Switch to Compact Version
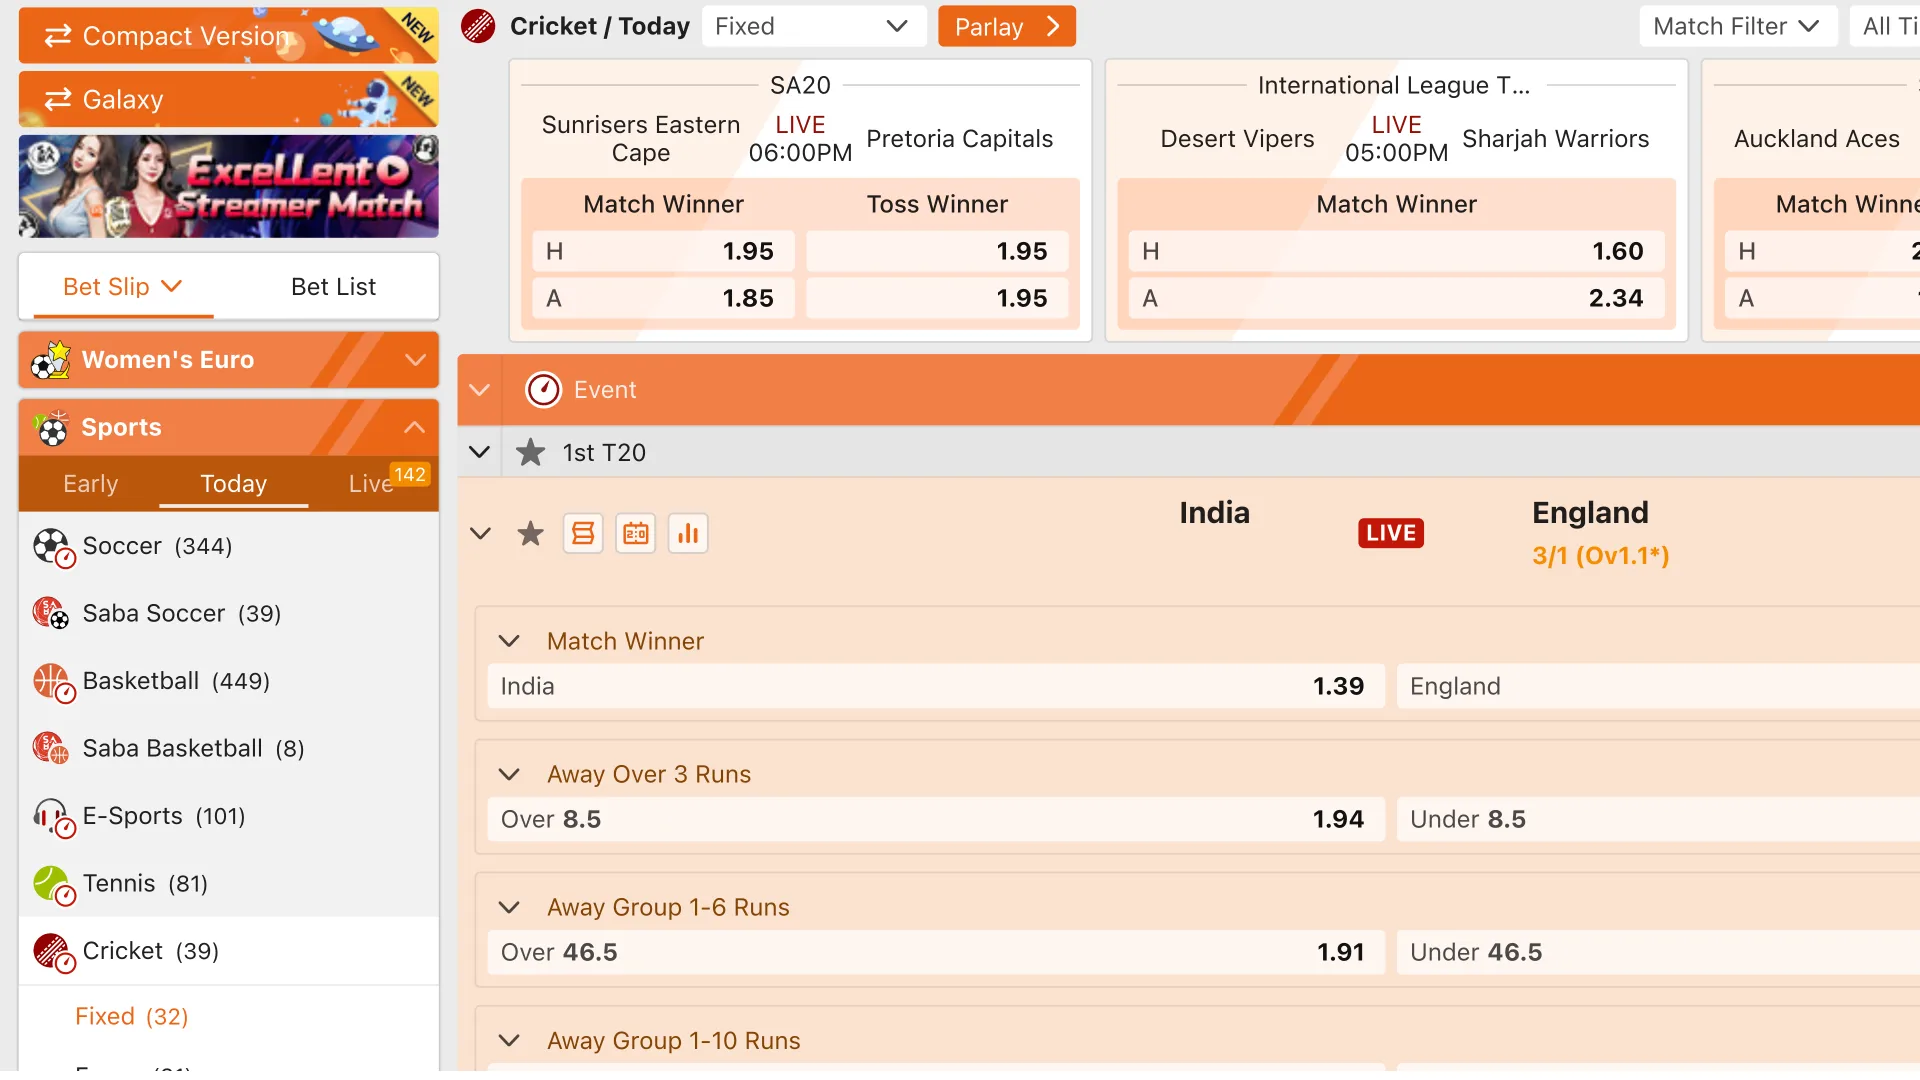 coord(184,35)
